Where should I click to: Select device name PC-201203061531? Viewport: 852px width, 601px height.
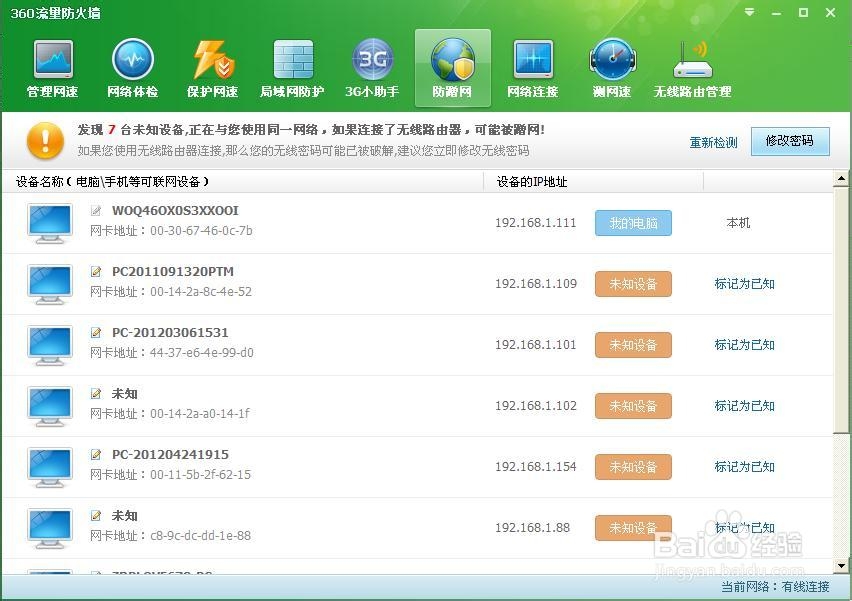170,332
